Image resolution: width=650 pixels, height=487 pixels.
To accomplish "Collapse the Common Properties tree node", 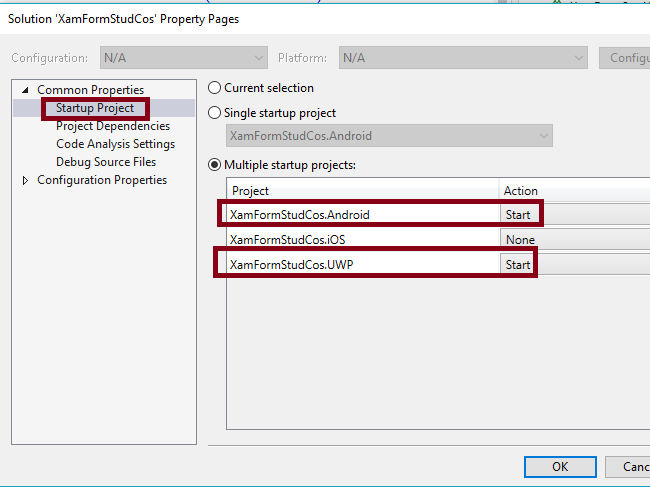I will 26,90.
